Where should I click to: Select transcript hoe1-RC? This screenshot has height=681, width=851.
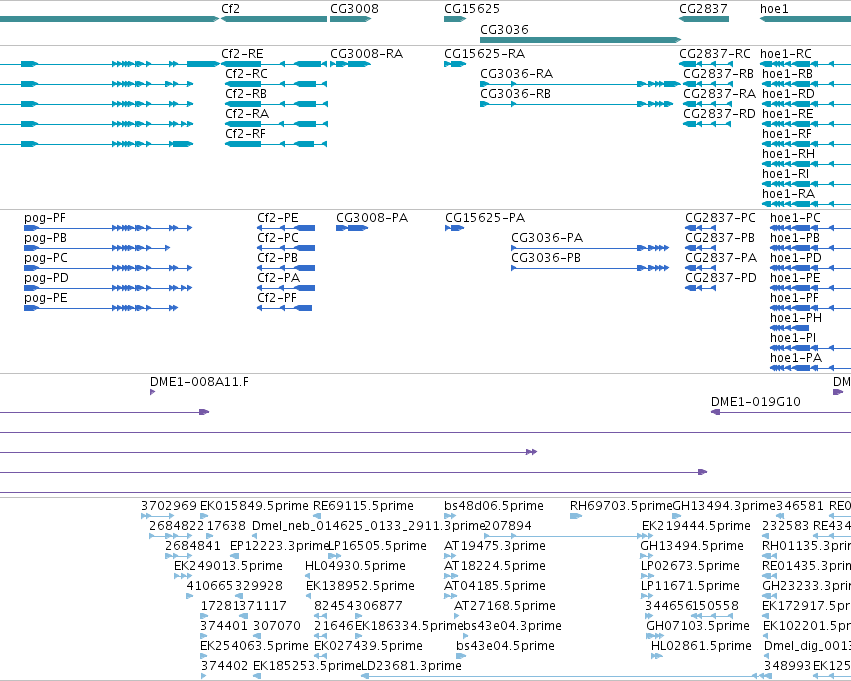click(785, 54)
